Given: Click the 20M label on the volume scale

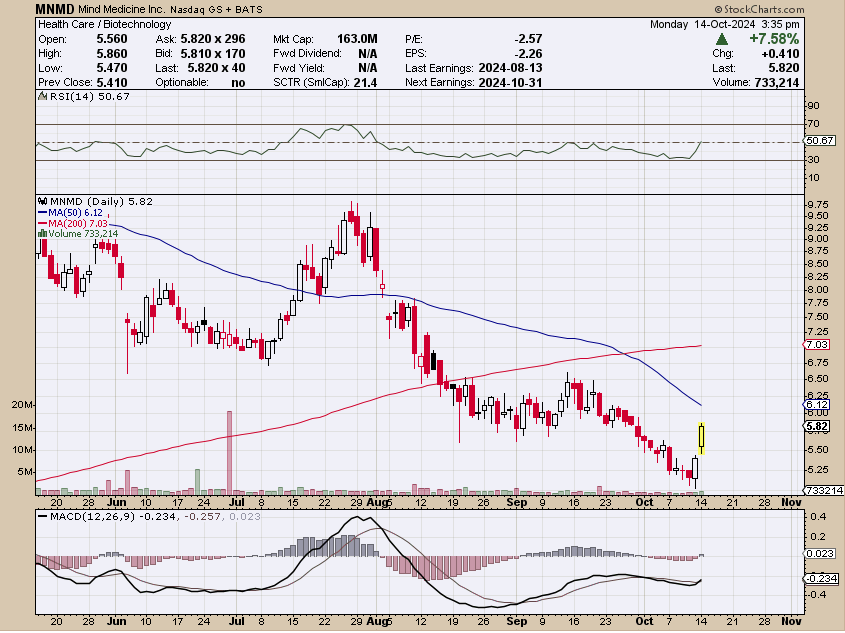Looking at the screenshot, I should tap(22, 405).
